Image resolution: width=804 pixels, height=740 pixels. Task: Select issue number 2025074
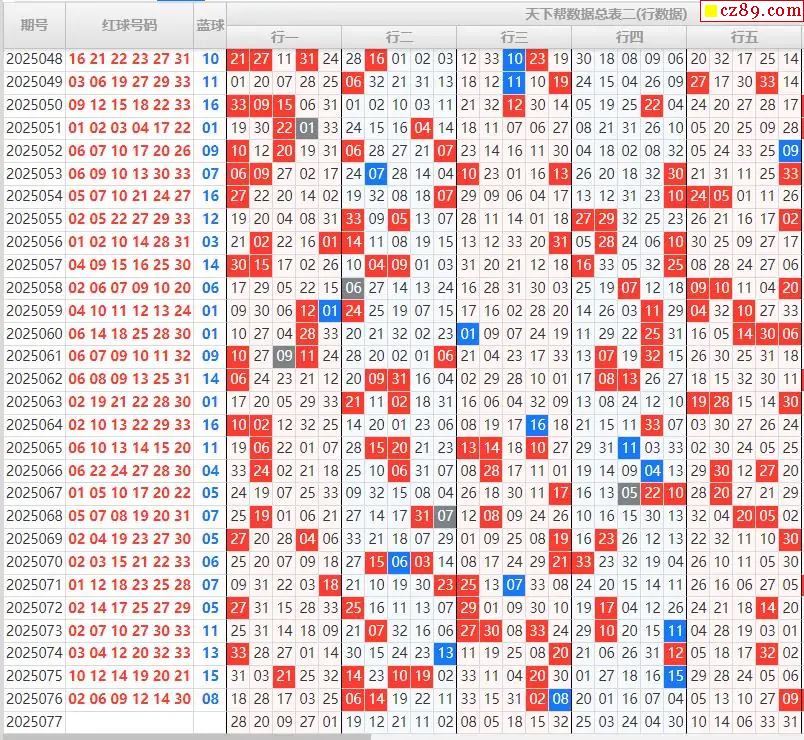(x=34, y=653)
